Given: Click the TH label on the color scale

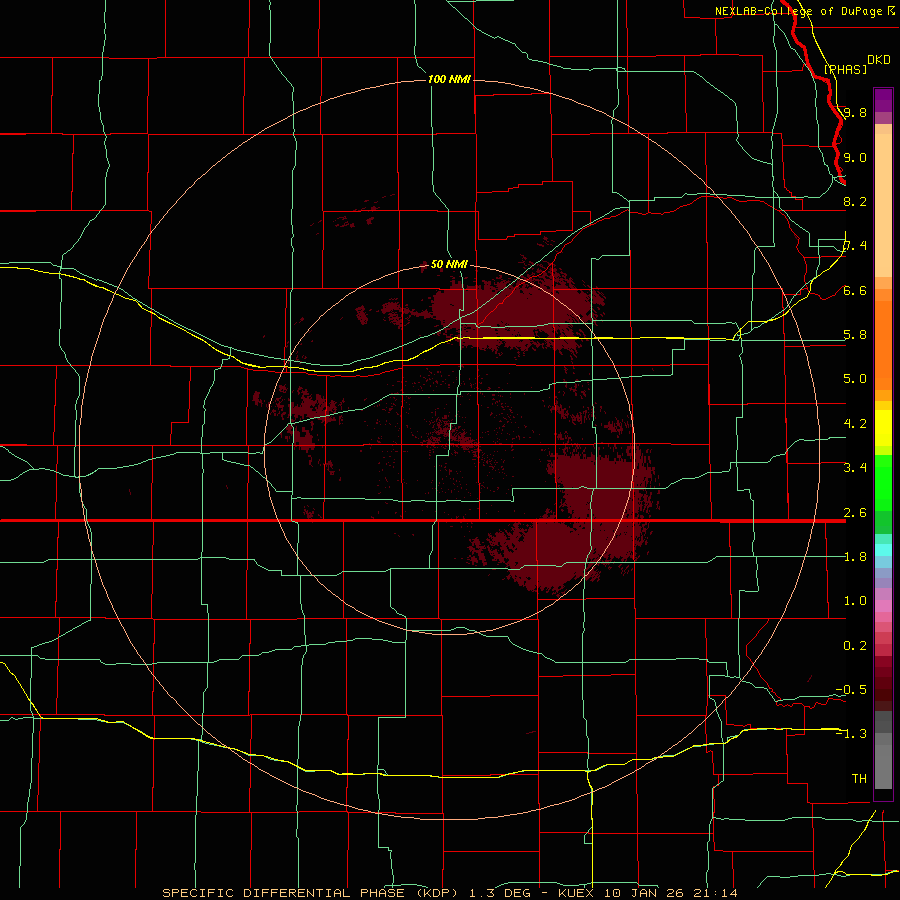Looking at the screenshot, I should 859,779.
